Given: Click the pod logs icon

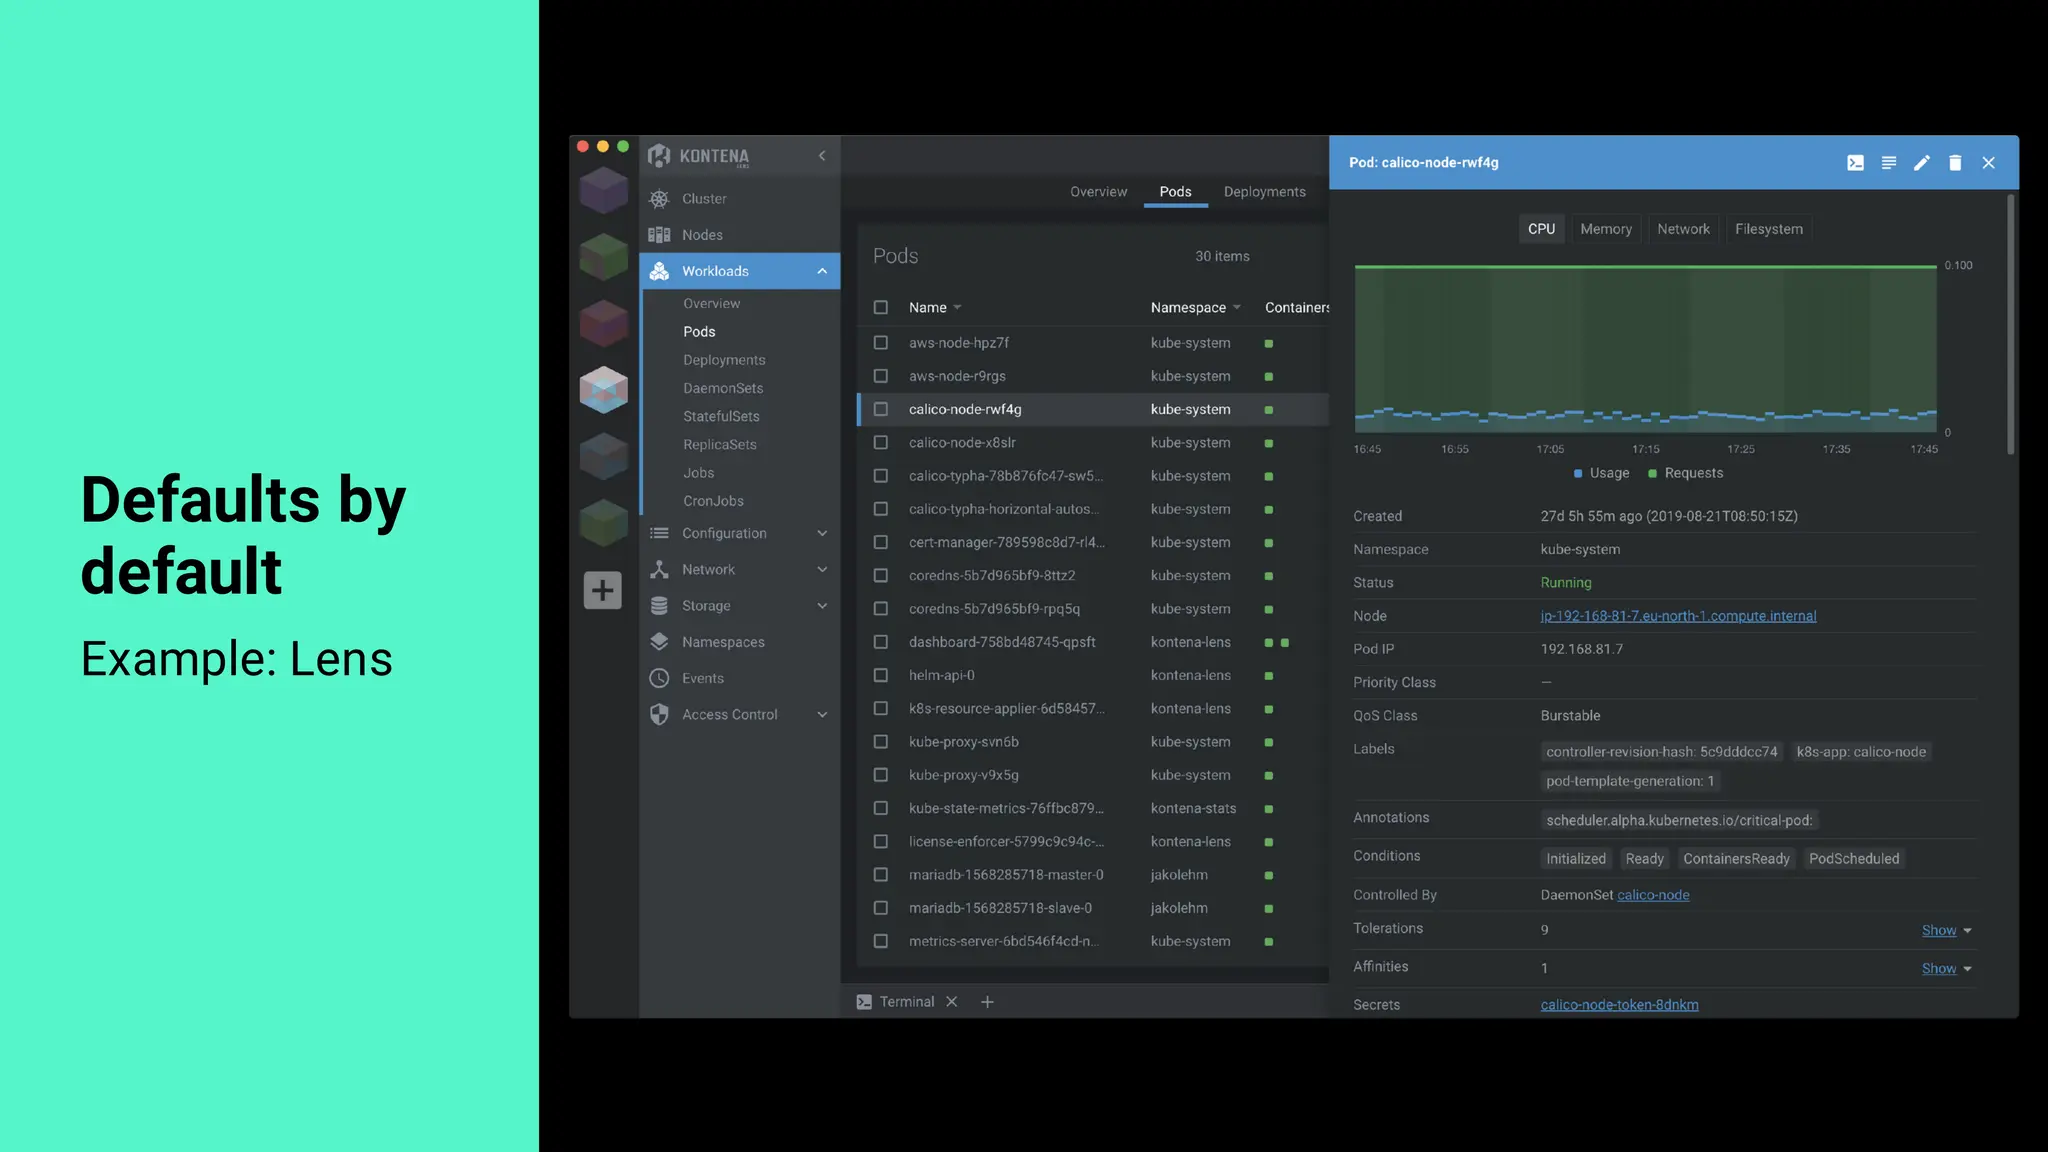Looking at the screenshot, I should [1888, 163].
